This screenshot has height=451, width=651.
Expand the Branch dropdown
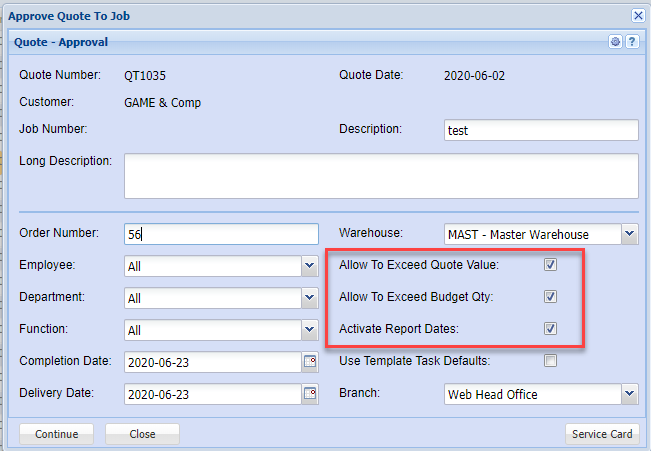pos(629,394)
